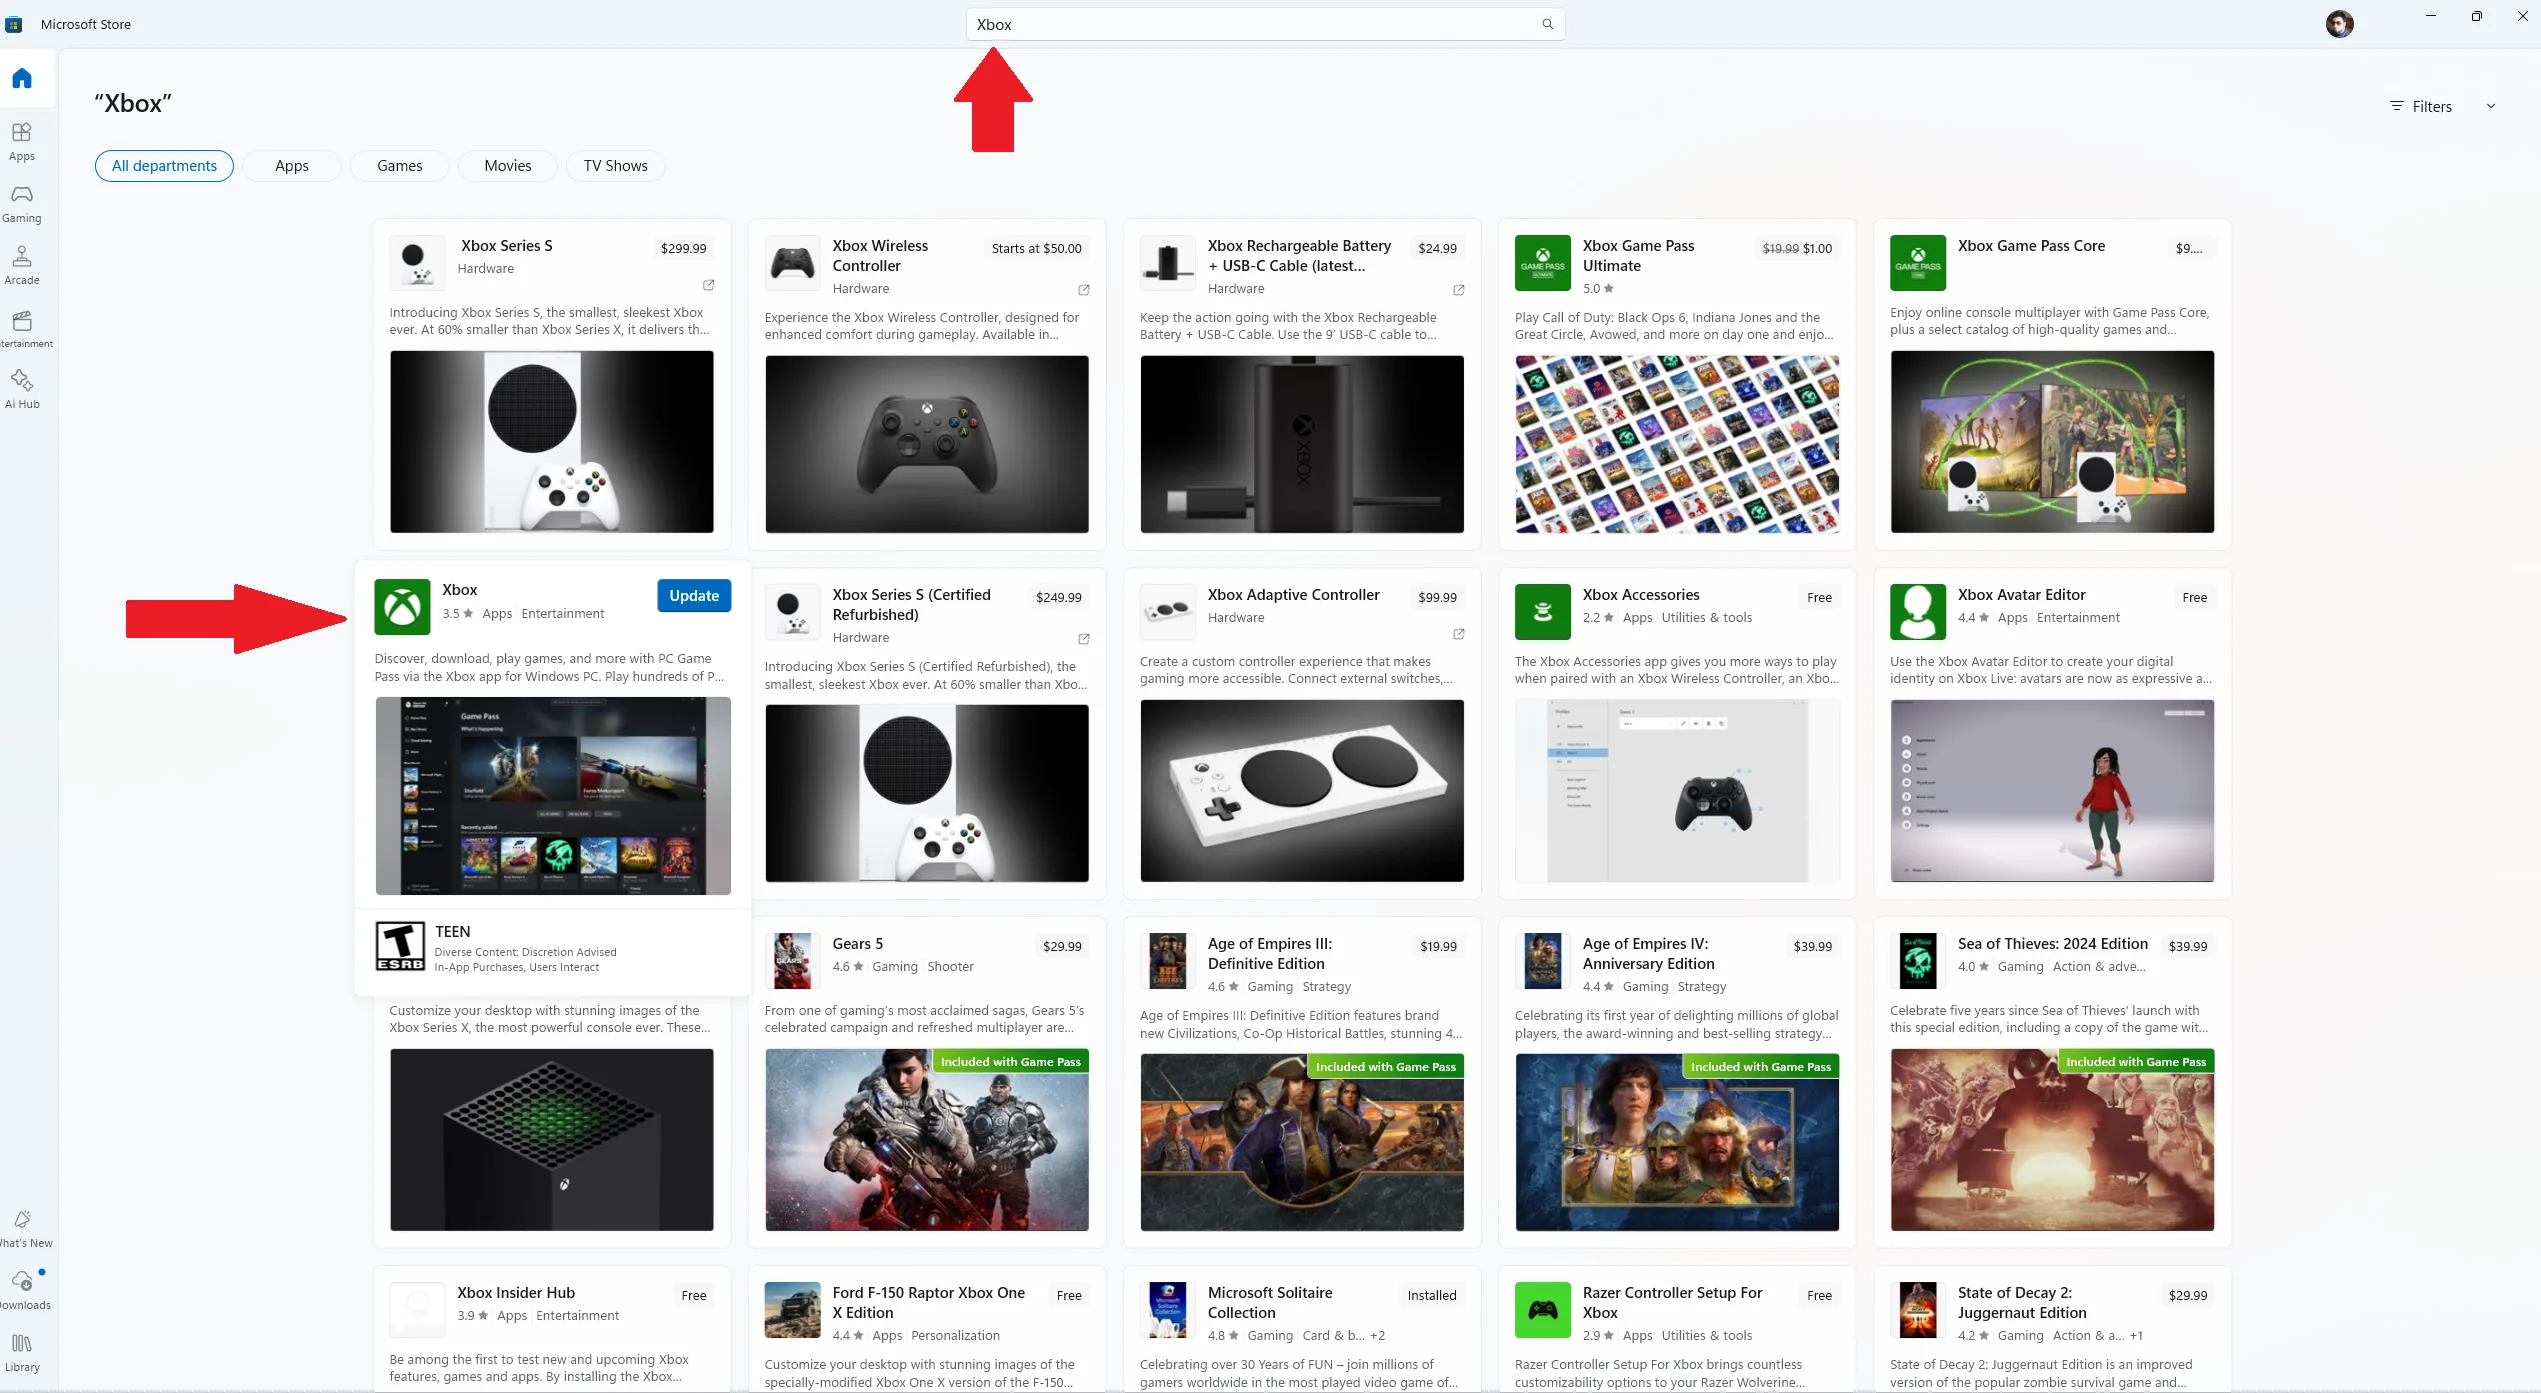2541x1393 pixels.
Task: Click the Microsoft Store logo icon
Action: (14, 24)
